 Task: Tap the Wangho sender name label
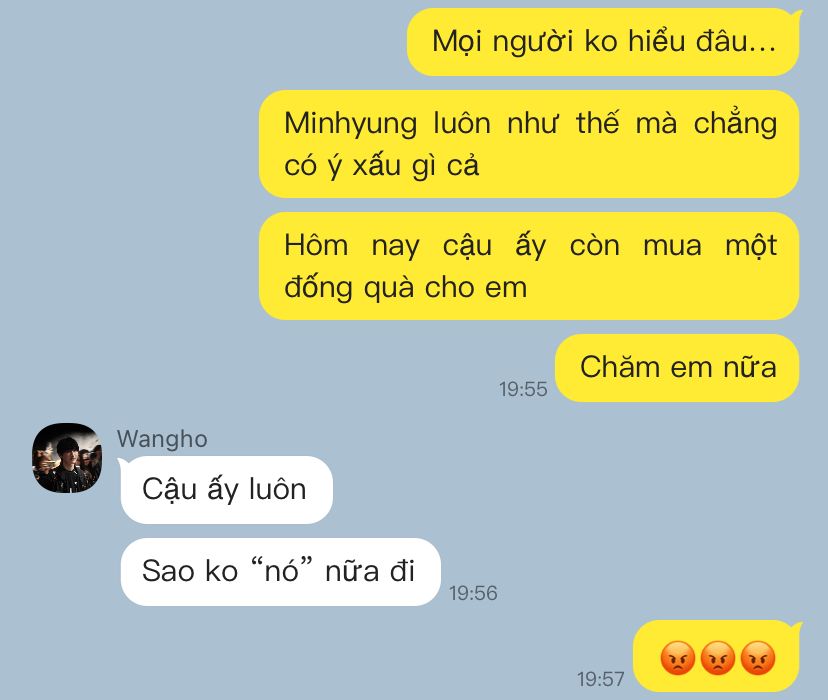(x=162, y=439)
